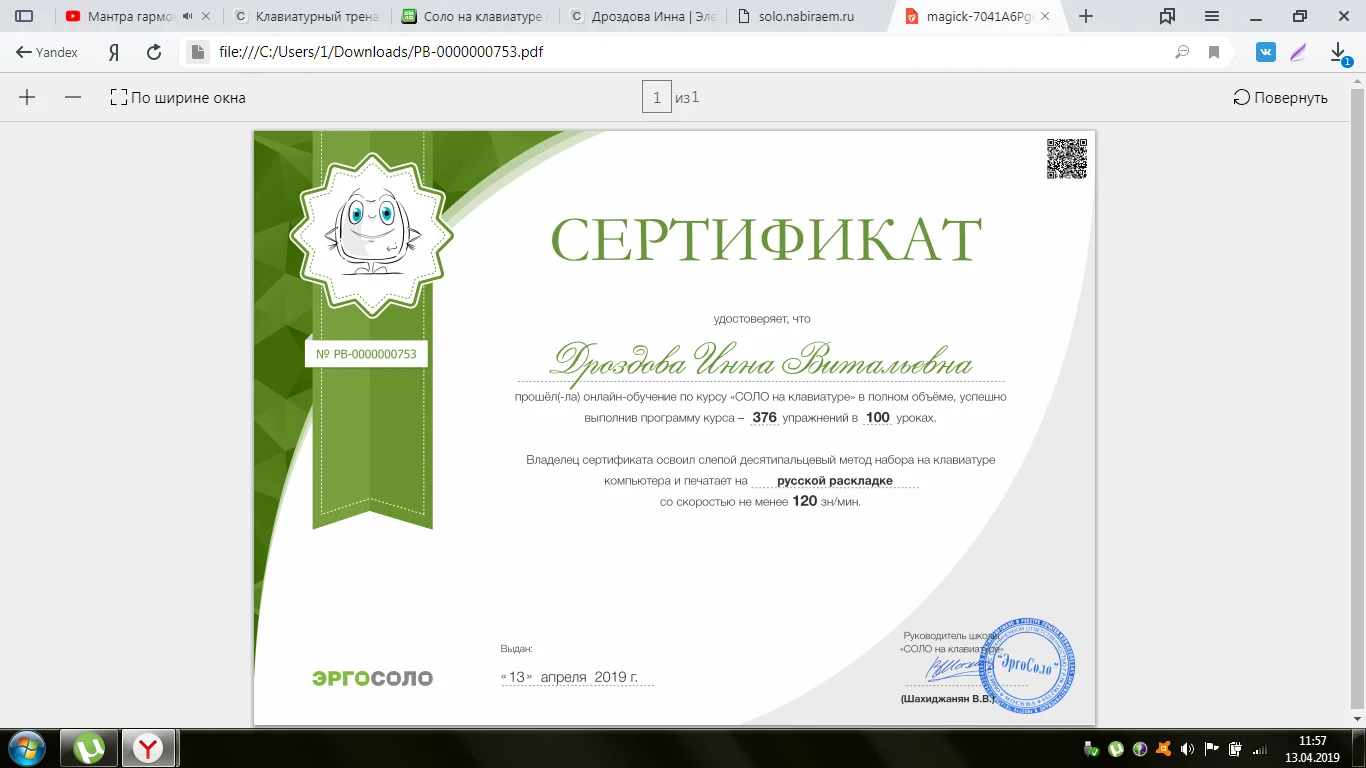Open the purple feather extension icon
The width and height of the screenshot is (1366, 768).
pyautogui.click(x=1298, y=53)
